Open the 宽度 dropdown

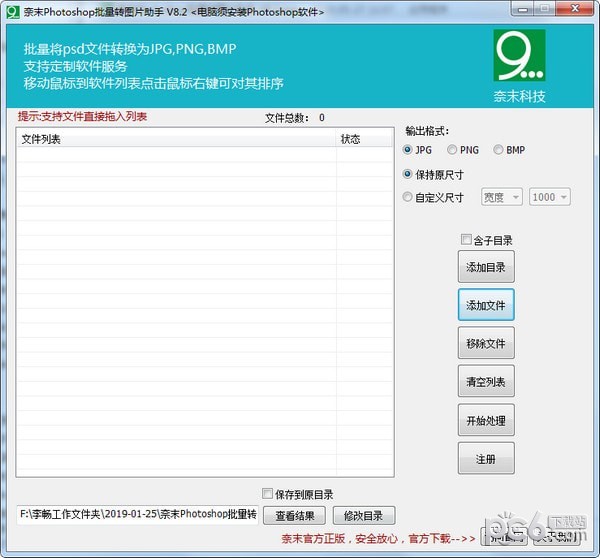(502, 197)
